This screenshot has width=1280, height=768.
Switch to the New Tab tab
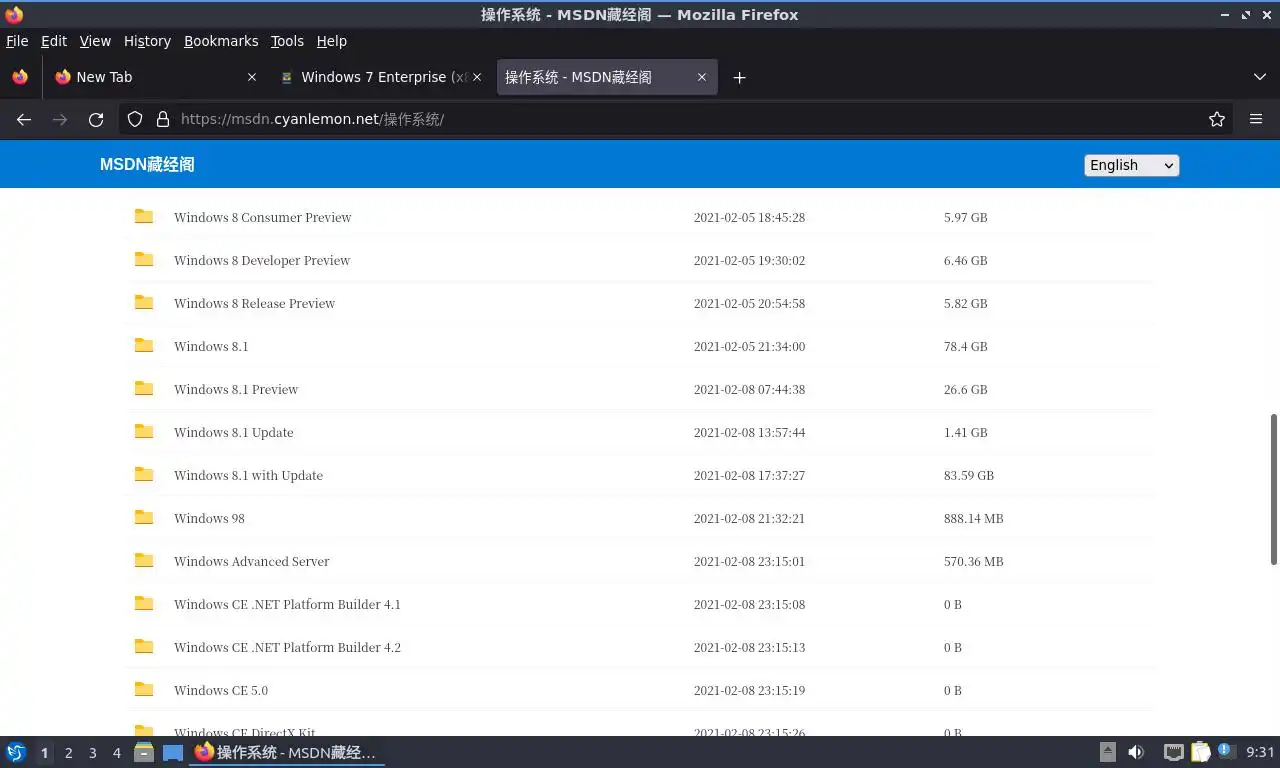(x=155, y=77)
